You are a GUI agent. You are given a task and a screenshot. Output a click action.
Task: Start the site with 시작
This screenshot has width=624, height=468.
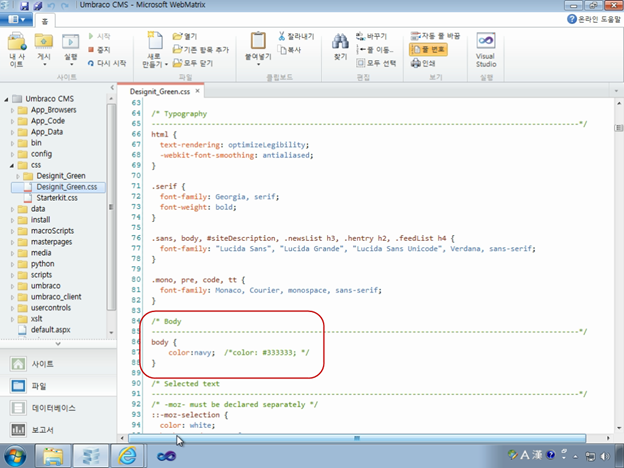pos(99,36)
